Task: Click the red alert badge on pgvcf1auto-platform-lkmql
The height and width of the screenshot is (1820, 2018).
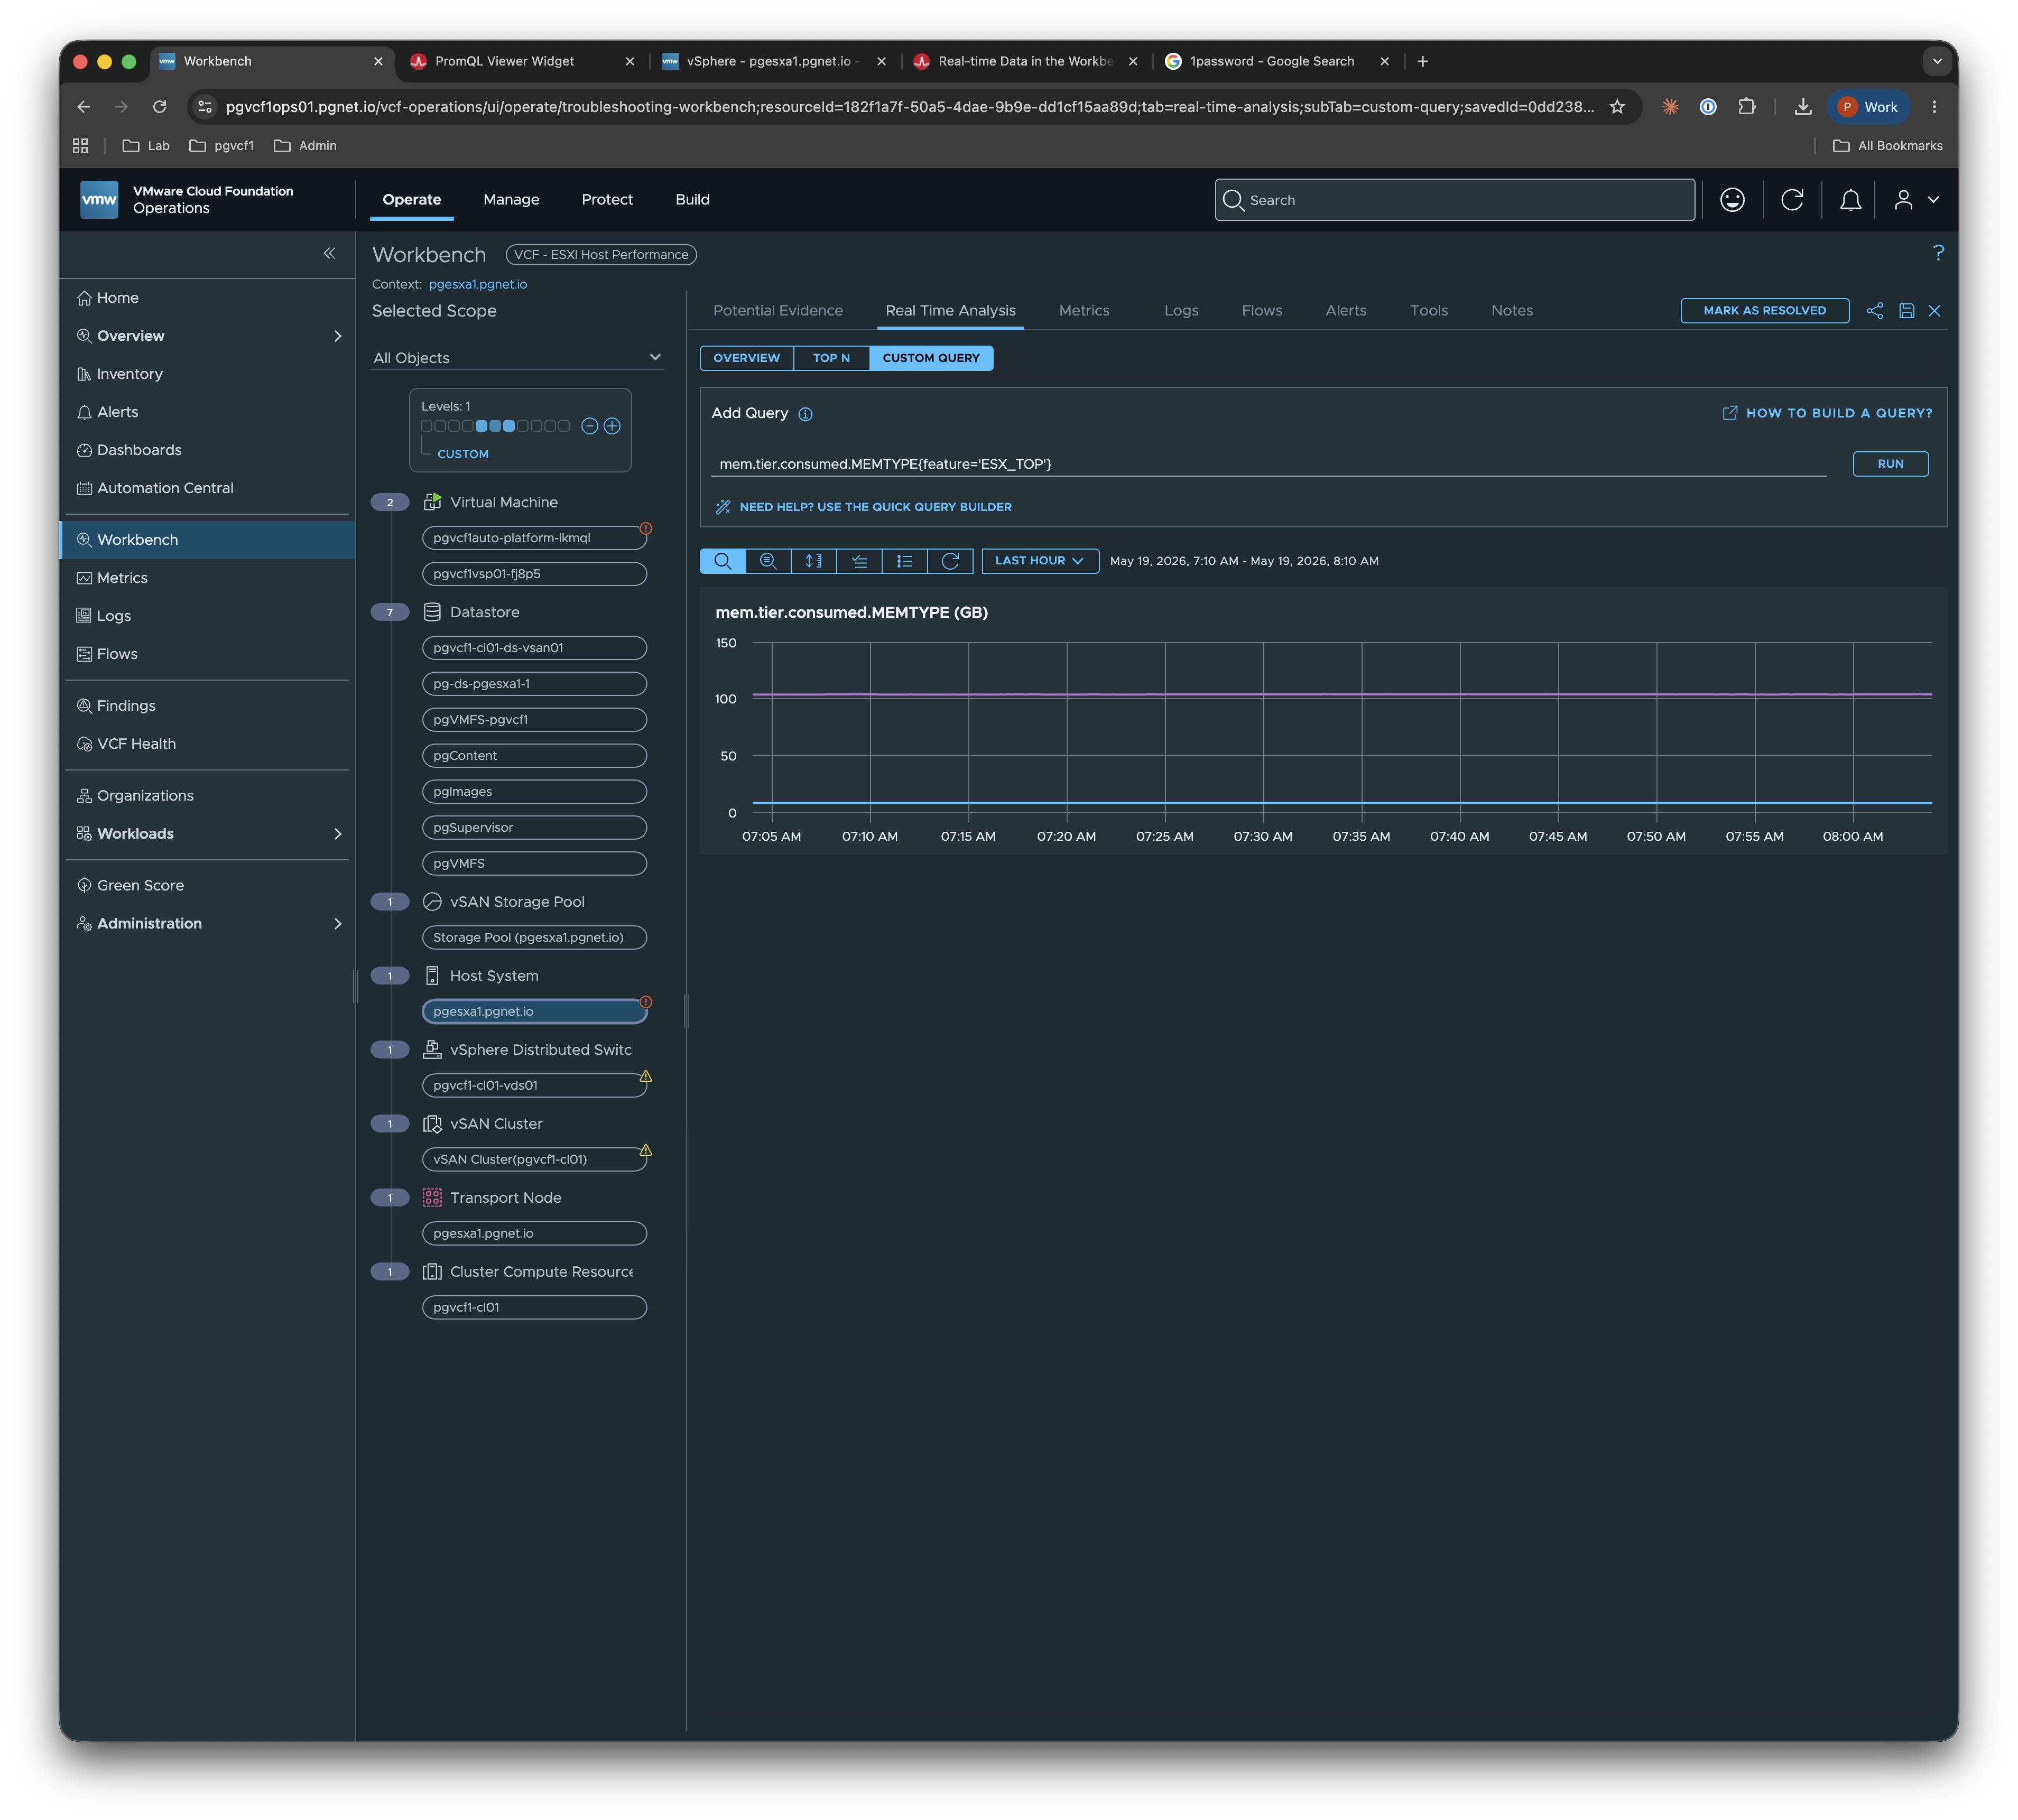Action: point(646,528)
